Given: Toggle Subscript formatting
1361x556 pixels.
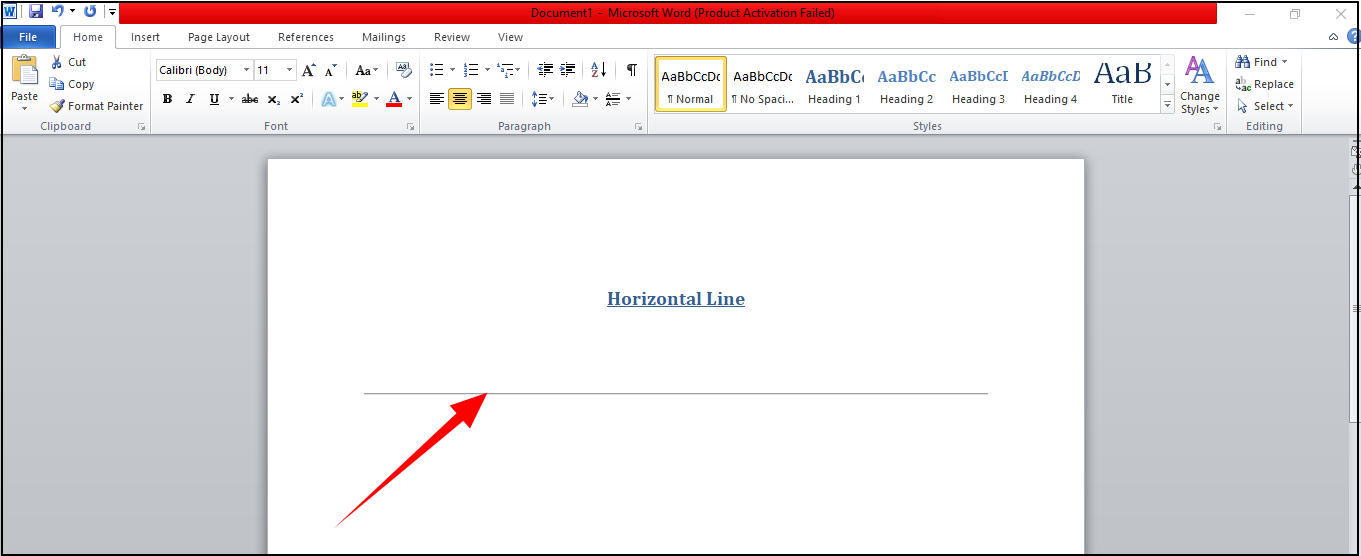Looking at the screenshot, I should 273,99.
